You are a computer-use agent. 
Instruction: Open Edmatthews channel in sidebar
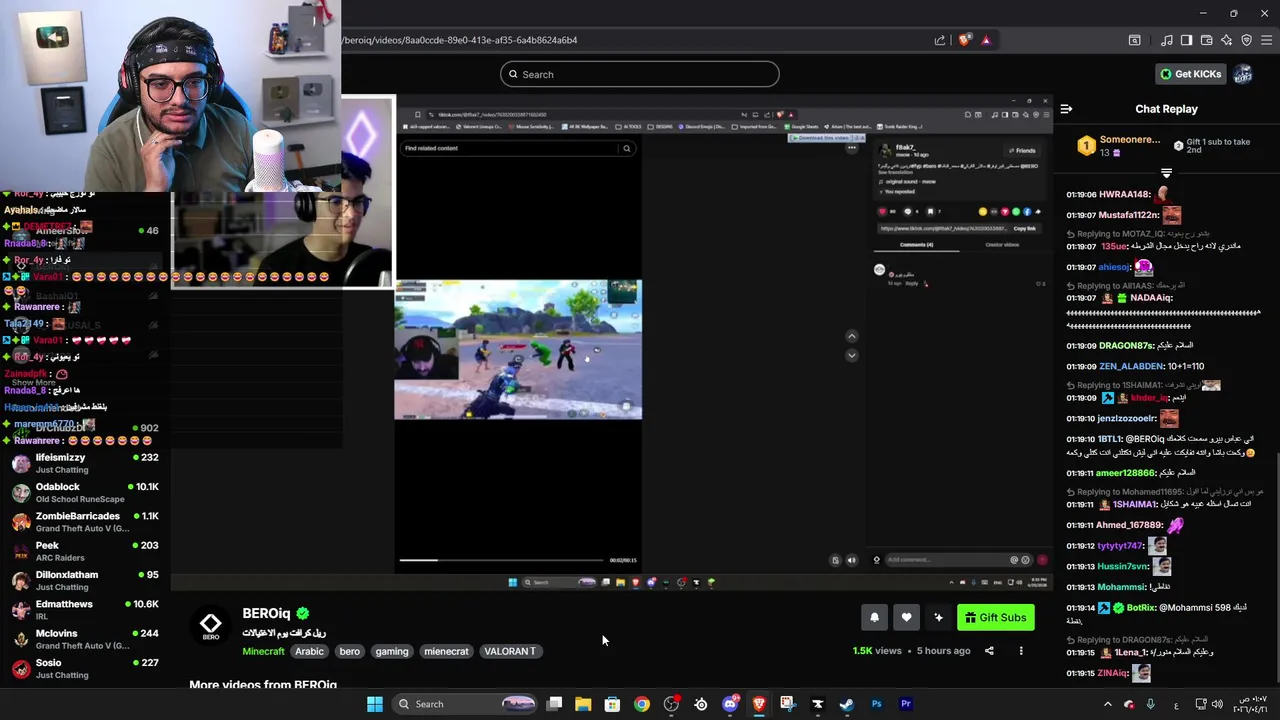coord(85,610)
